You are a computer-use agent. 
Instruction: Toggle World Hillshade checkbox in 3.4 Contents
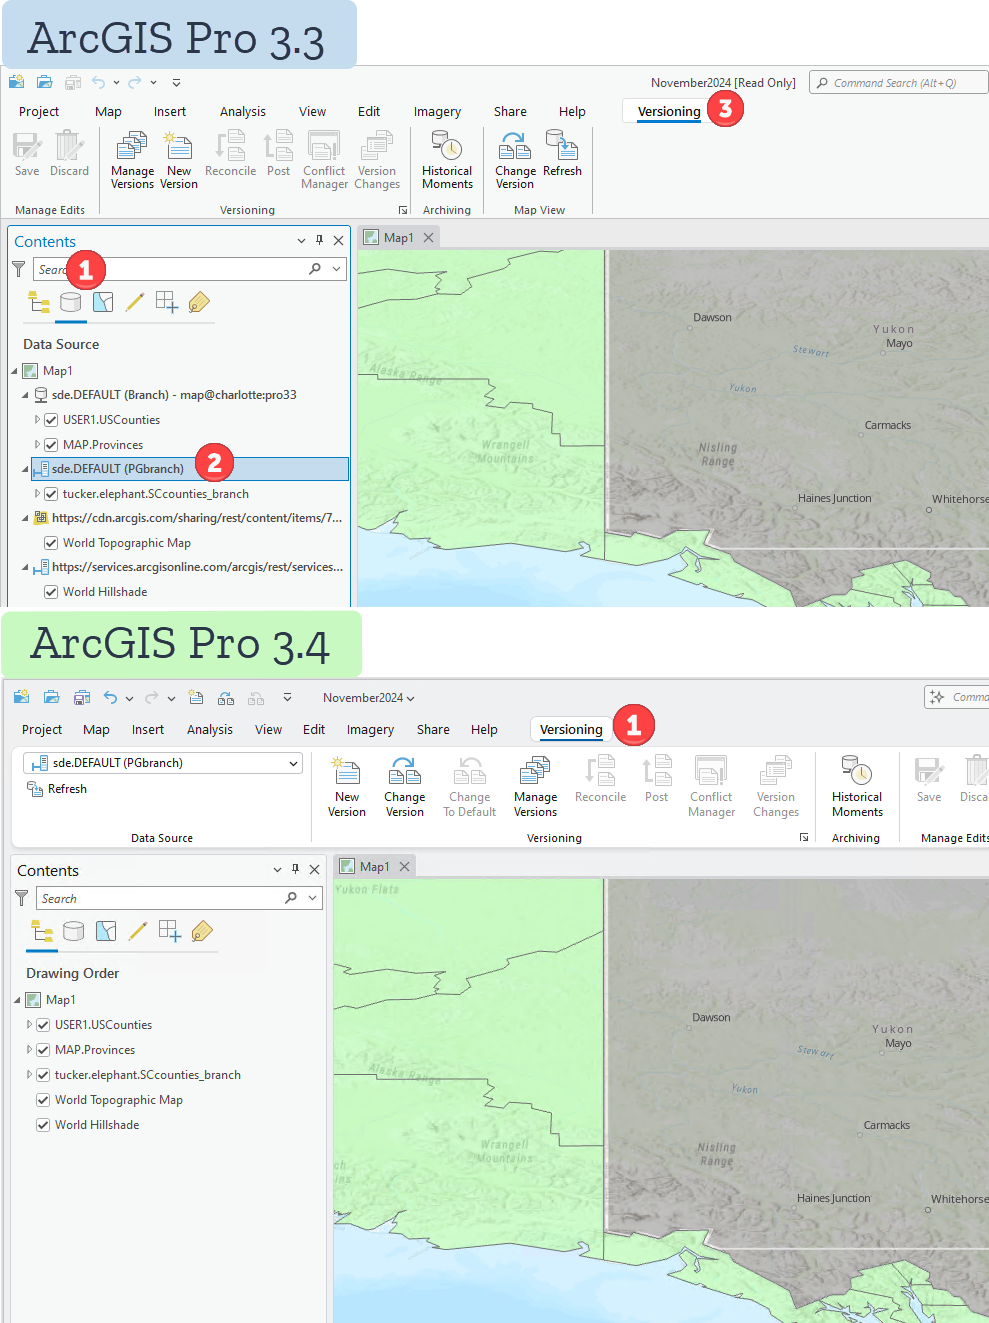(43, 1125)
